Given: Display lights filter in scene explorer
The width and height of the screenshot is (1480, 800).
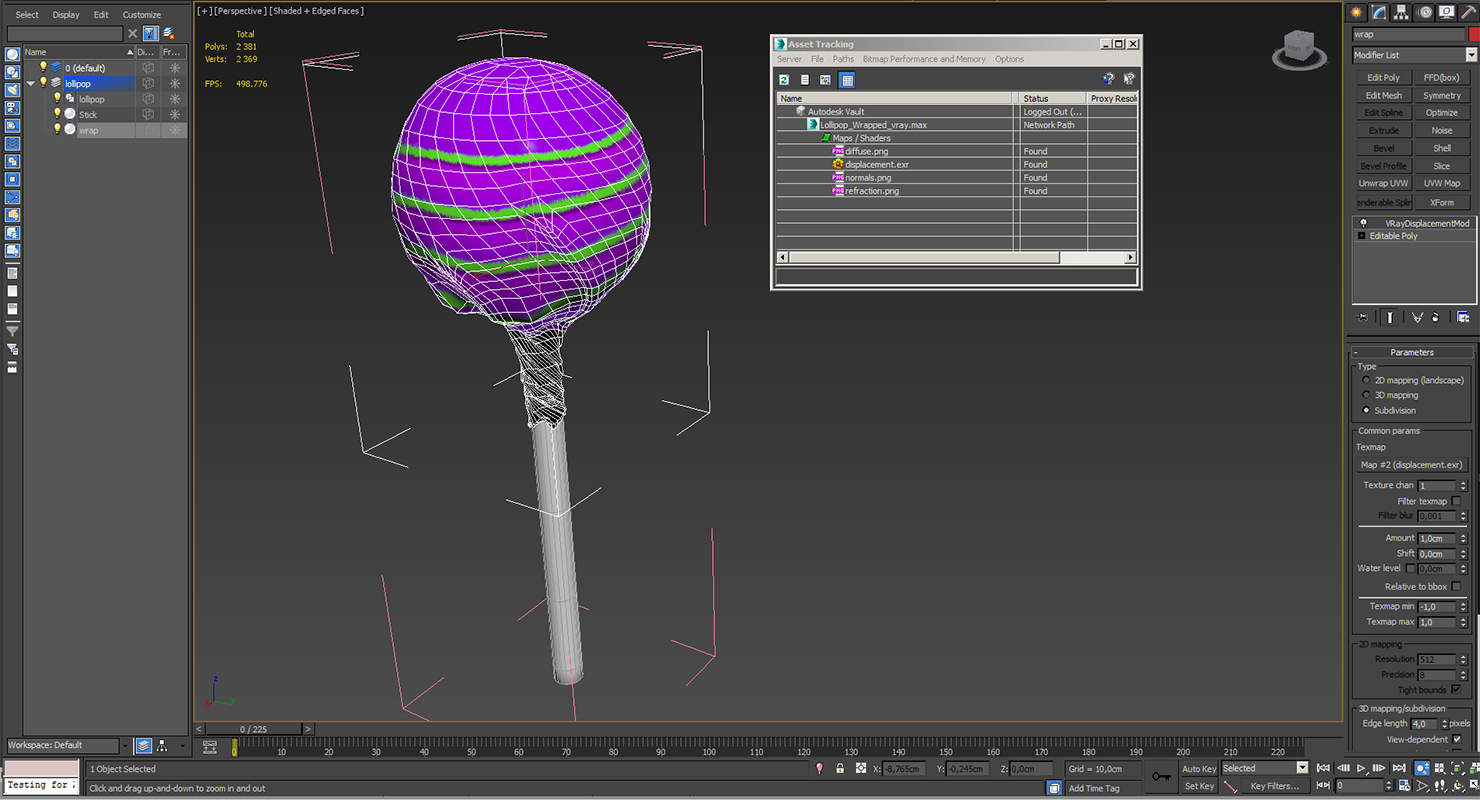Looking at the screenshot, I should 12,90.
